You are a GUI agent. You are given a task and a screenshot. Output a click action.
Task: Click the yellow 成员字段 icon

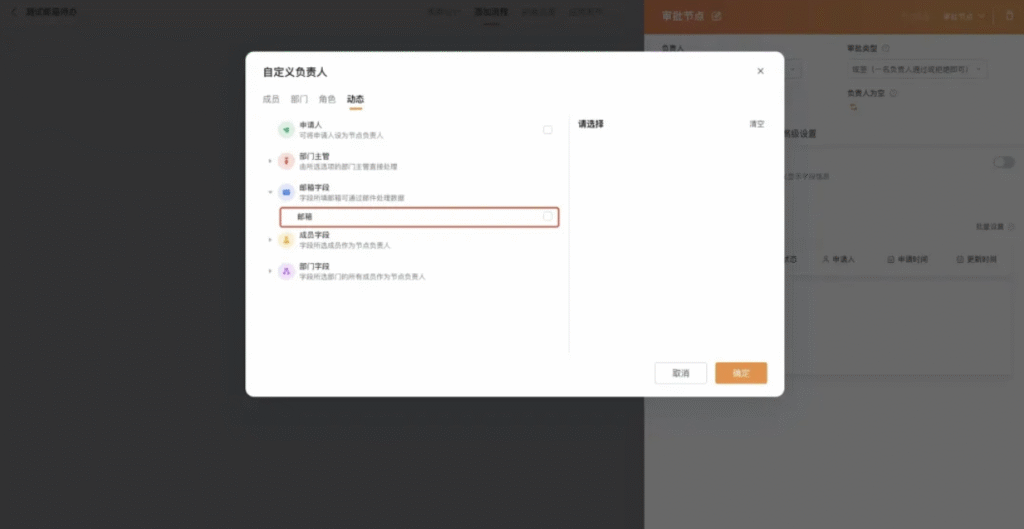tap(286, 240)
